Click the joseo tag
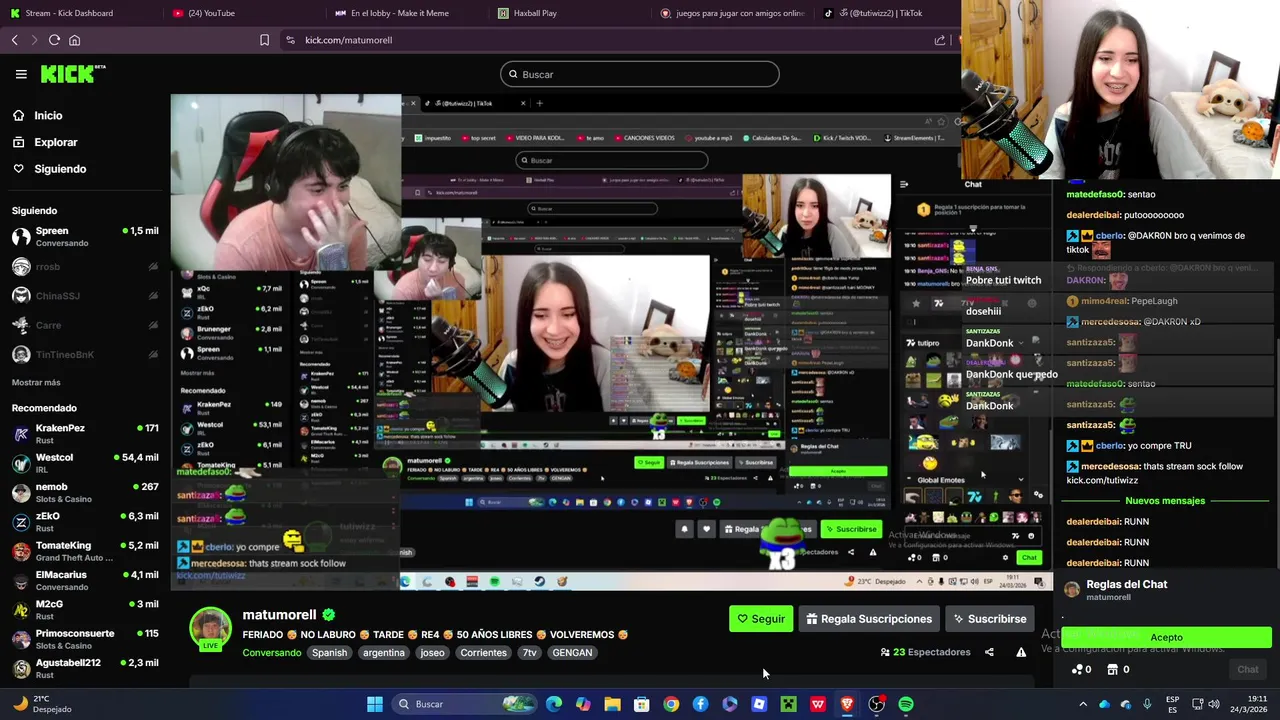This screenshot has height=720, width=1280. [x=432, y=653]
